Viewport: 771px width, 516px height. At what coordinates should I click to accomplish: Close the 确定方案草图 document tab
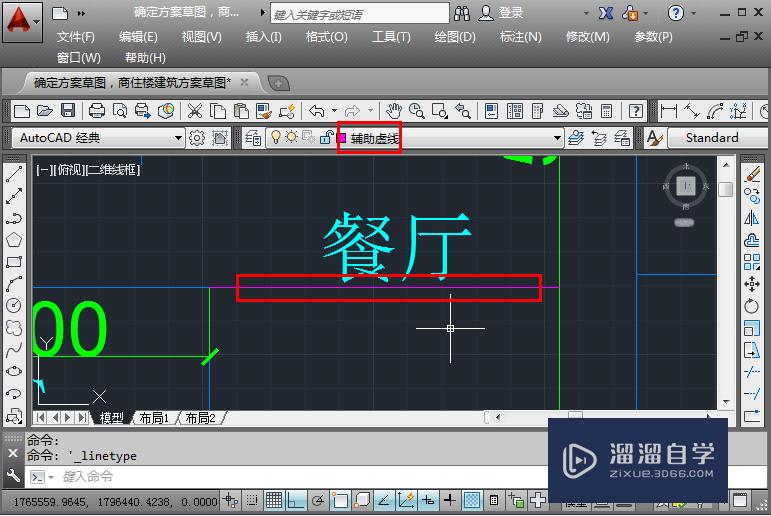(244, 82)
